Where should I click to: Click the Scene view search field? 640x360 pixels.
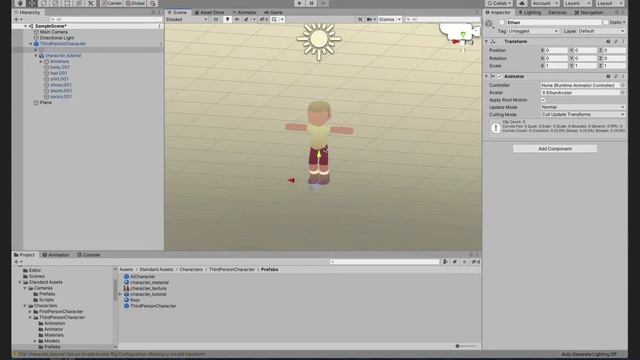point(442,20)
